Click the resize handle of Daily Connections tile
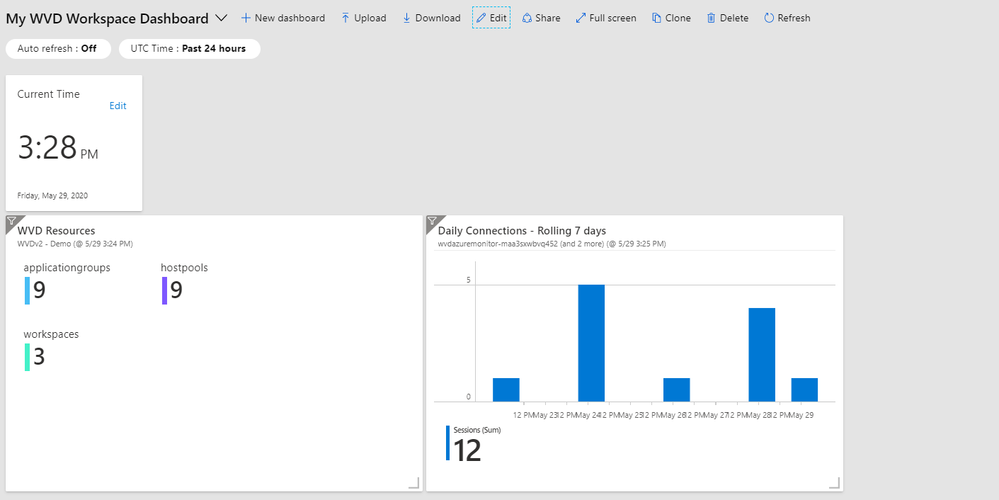This screenshot has width=999, height=500. point(835,483)
